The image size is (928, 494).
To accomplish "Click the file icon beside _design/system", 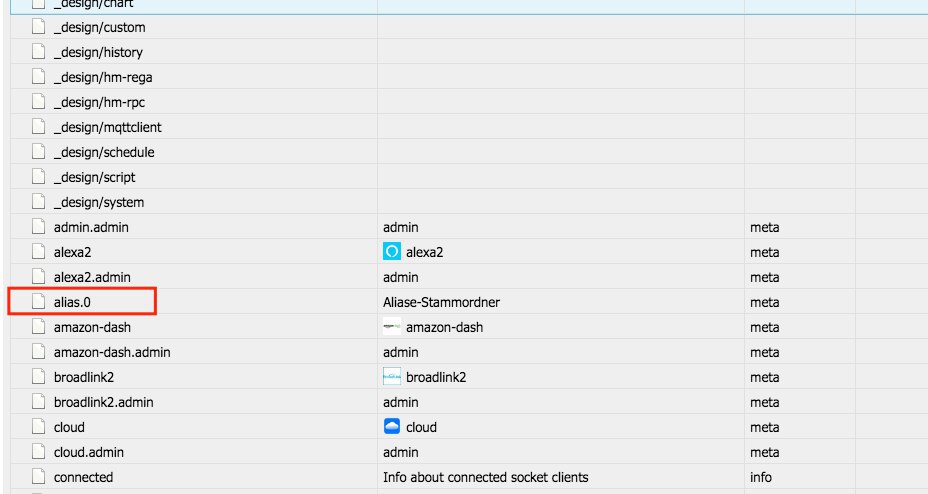I will [38, 202].
